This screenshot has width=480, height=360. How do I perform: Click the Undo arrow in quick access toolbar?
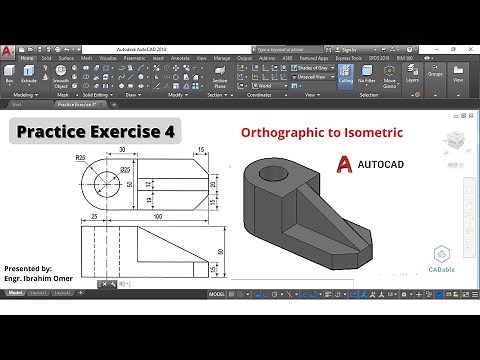click(67, 50)
